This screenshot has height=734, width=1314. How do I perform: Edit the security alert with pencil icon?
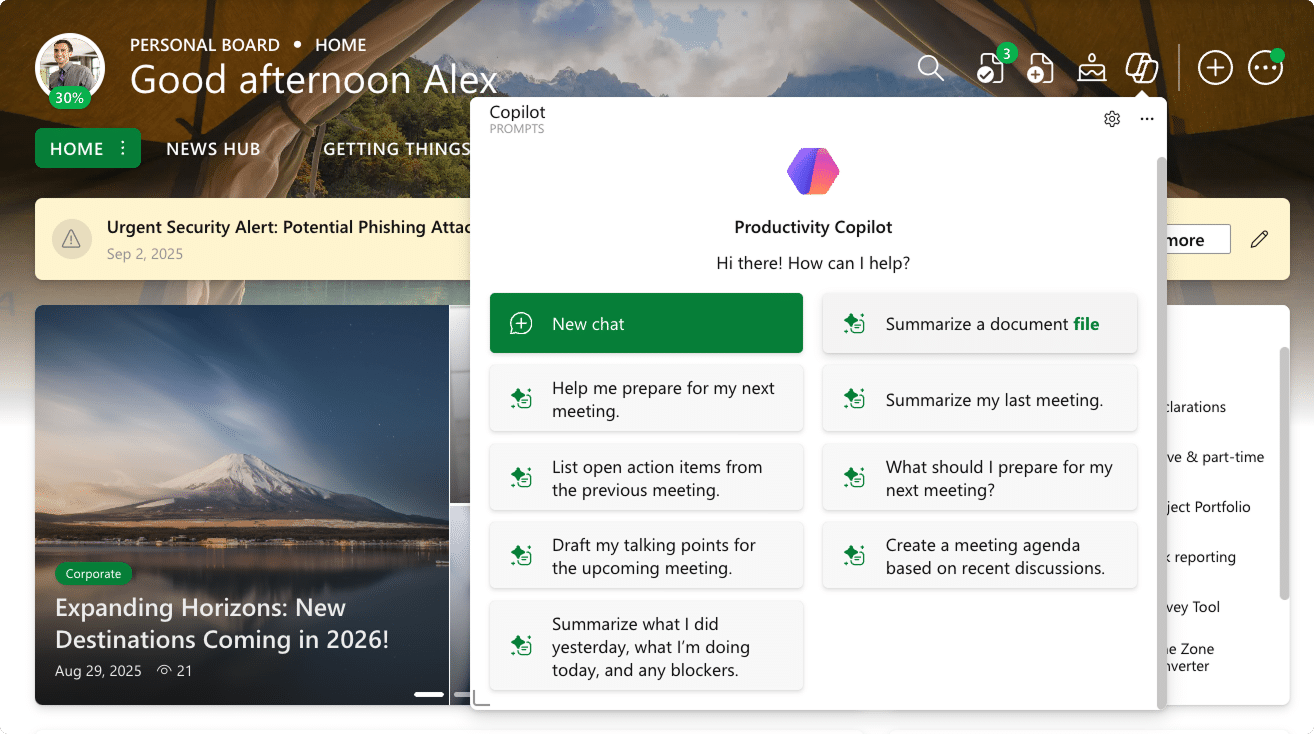(1259, 239)
